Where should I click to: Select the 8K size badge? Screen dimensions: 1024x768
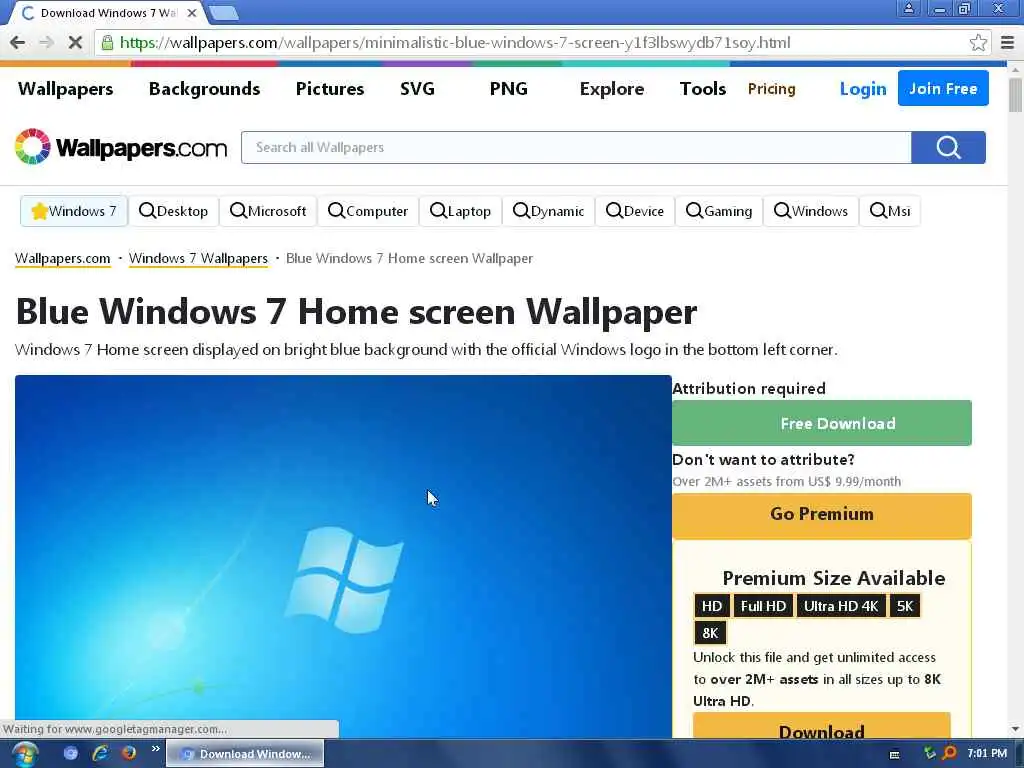pos(710,633)
